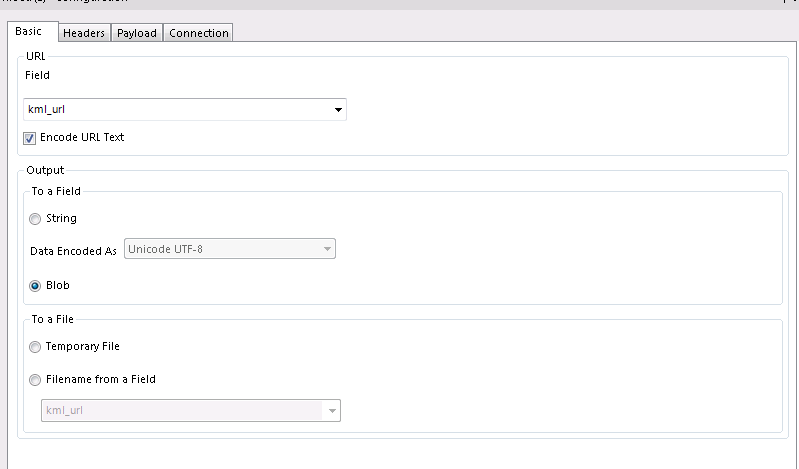Open the disabled filename field dropdown
This screenshot has height=469, width=799.
pyautogui.click(x=191, y=410)
